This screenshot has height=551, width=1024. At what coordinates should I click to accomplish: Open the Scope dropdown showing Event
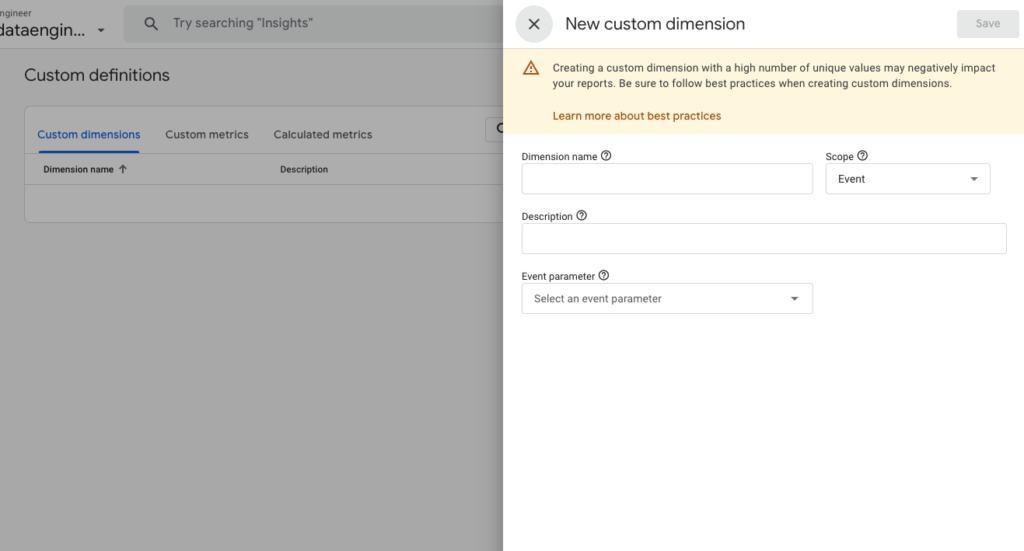pyautogui.click(x=907, y=179)
